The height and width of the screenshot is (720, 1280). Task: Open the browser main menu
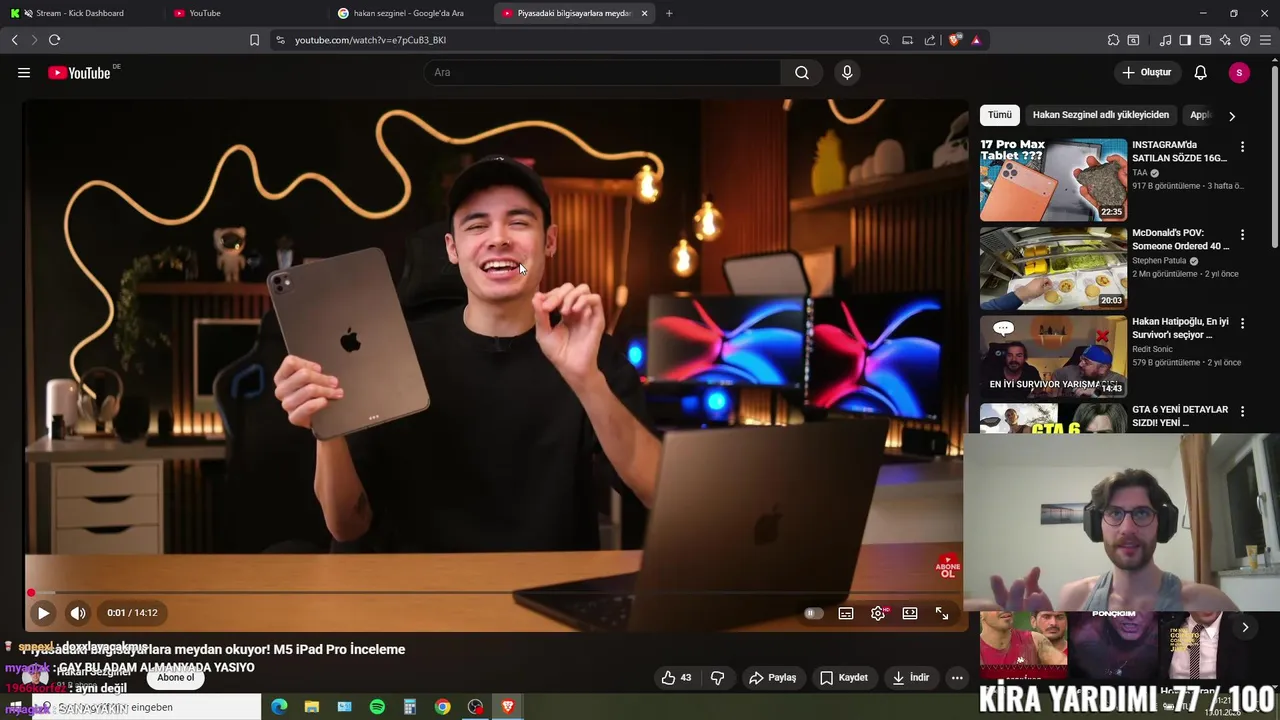[1265, 40]
